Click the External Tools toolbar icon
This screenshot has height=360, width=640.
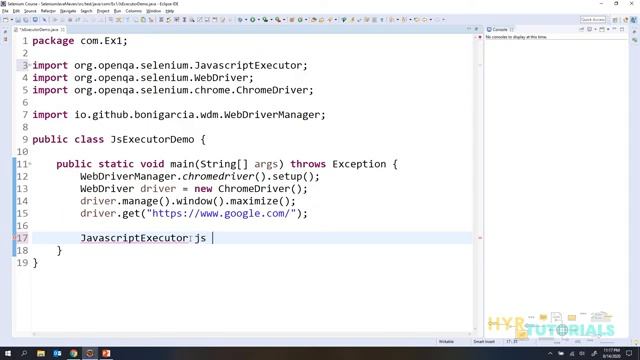278,20
